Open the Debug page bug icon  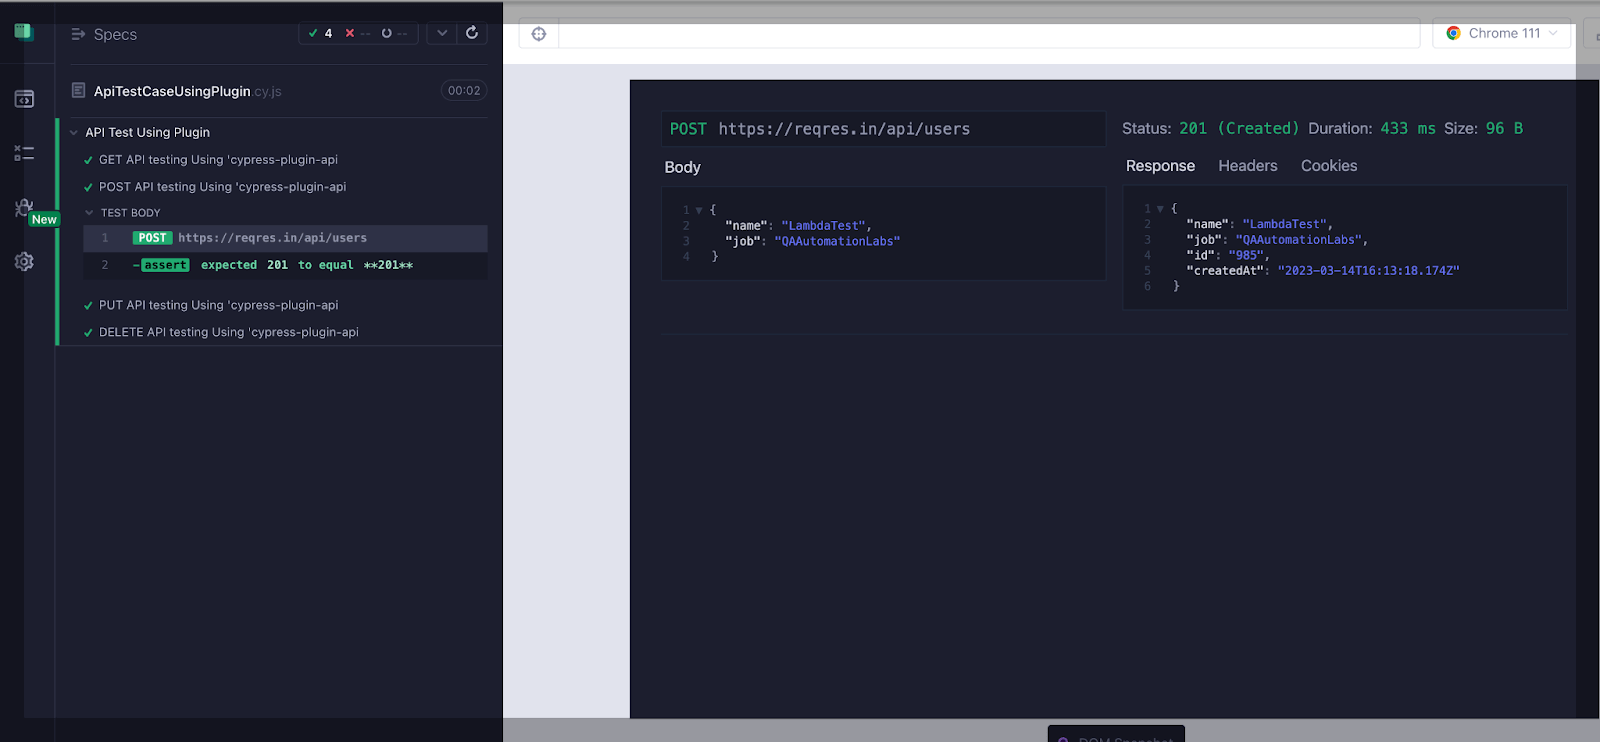pyautogui.click(x=24, y=207)
